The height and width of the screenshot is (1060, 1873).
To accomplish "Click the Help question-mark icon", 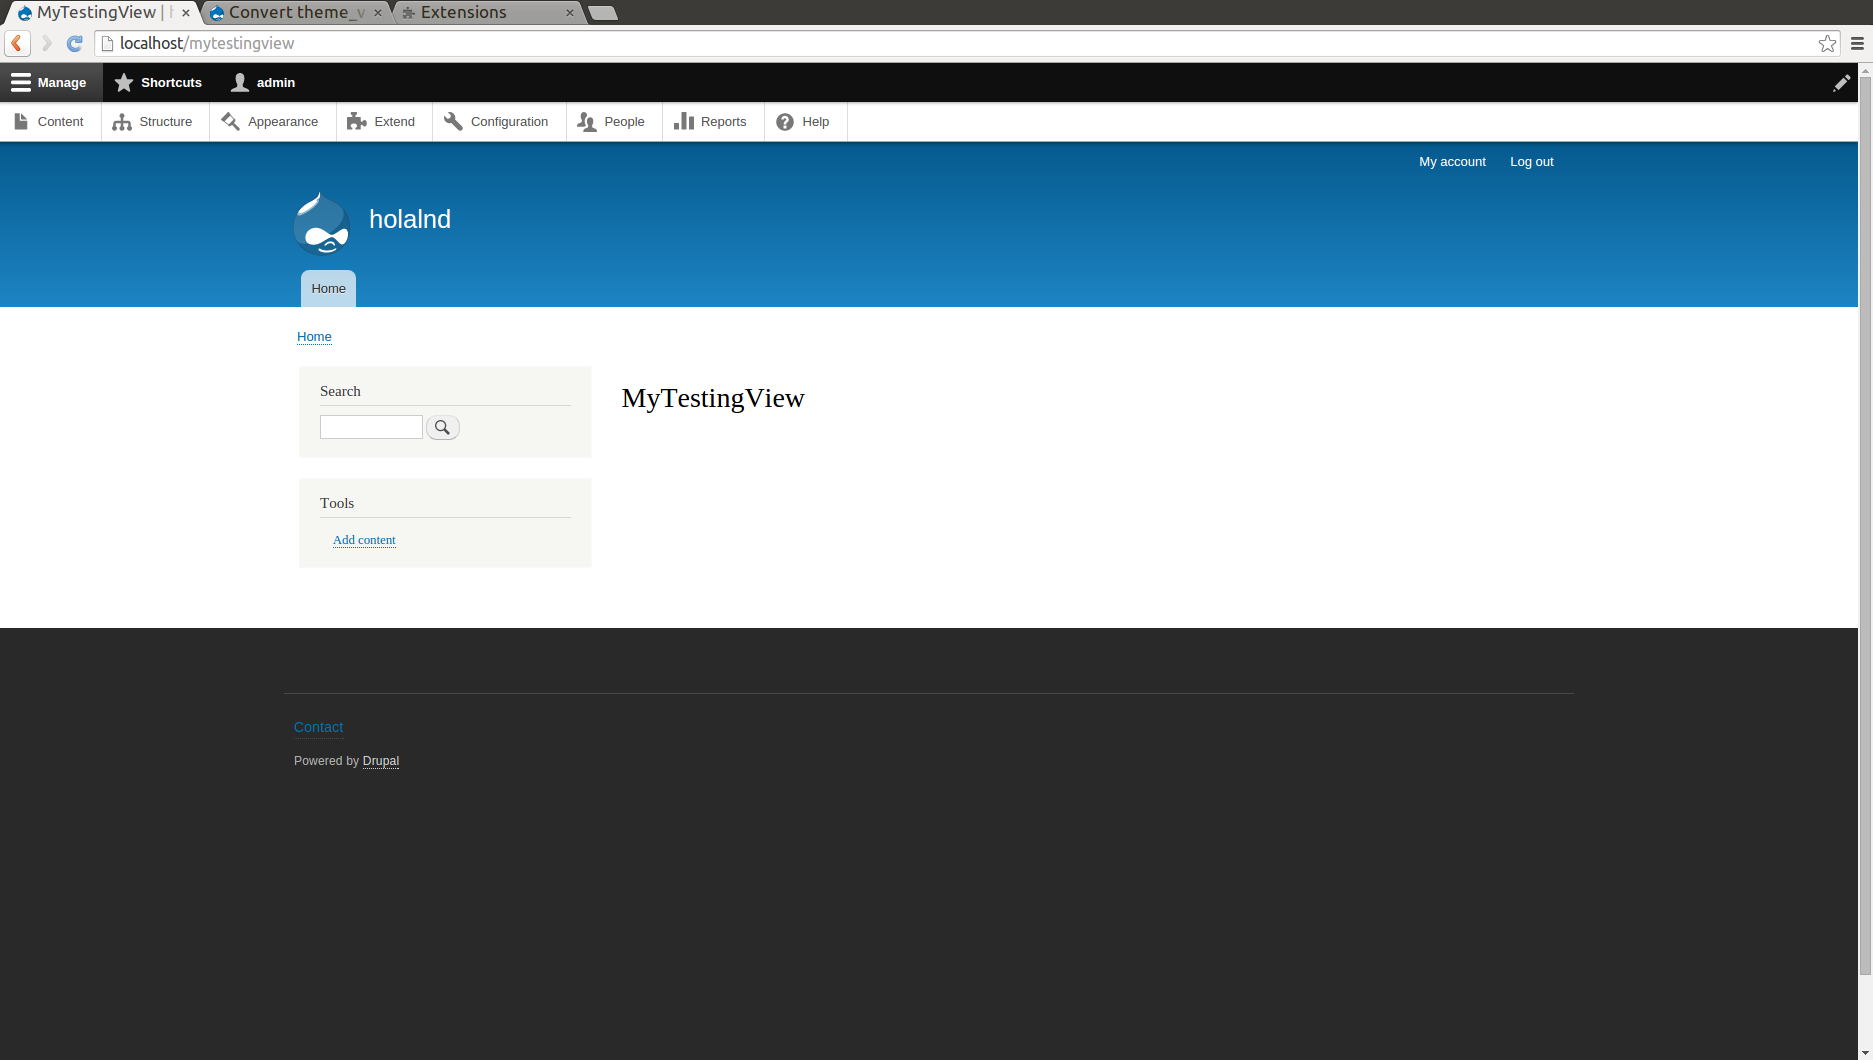I will (784, 121).
